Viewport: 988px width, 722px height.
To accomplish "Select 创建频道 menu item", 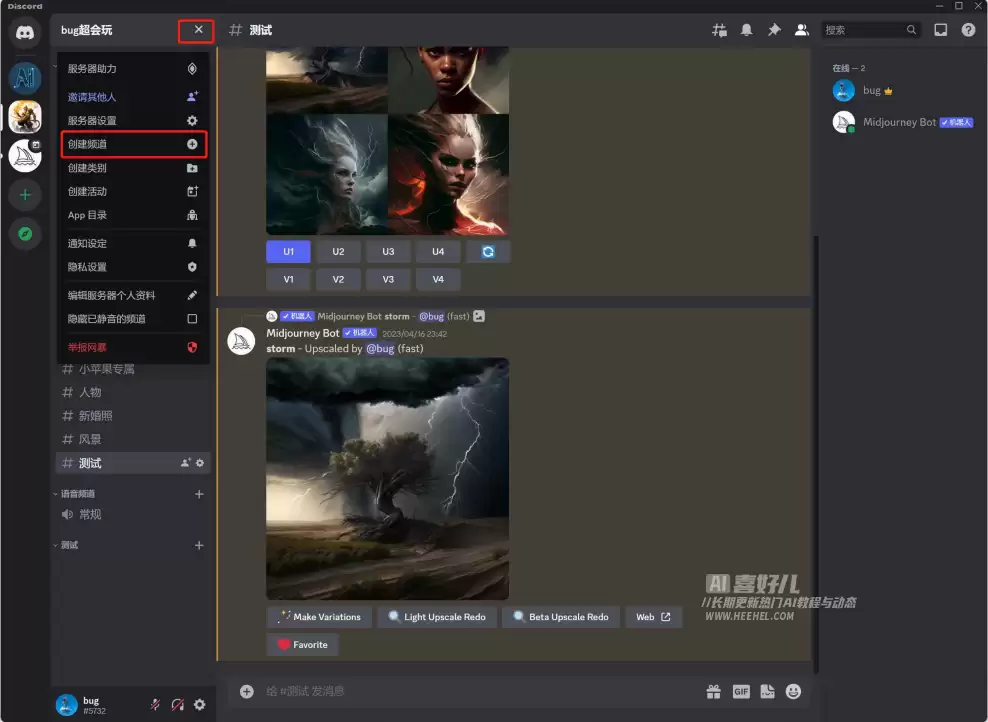I will coord(133,144).
